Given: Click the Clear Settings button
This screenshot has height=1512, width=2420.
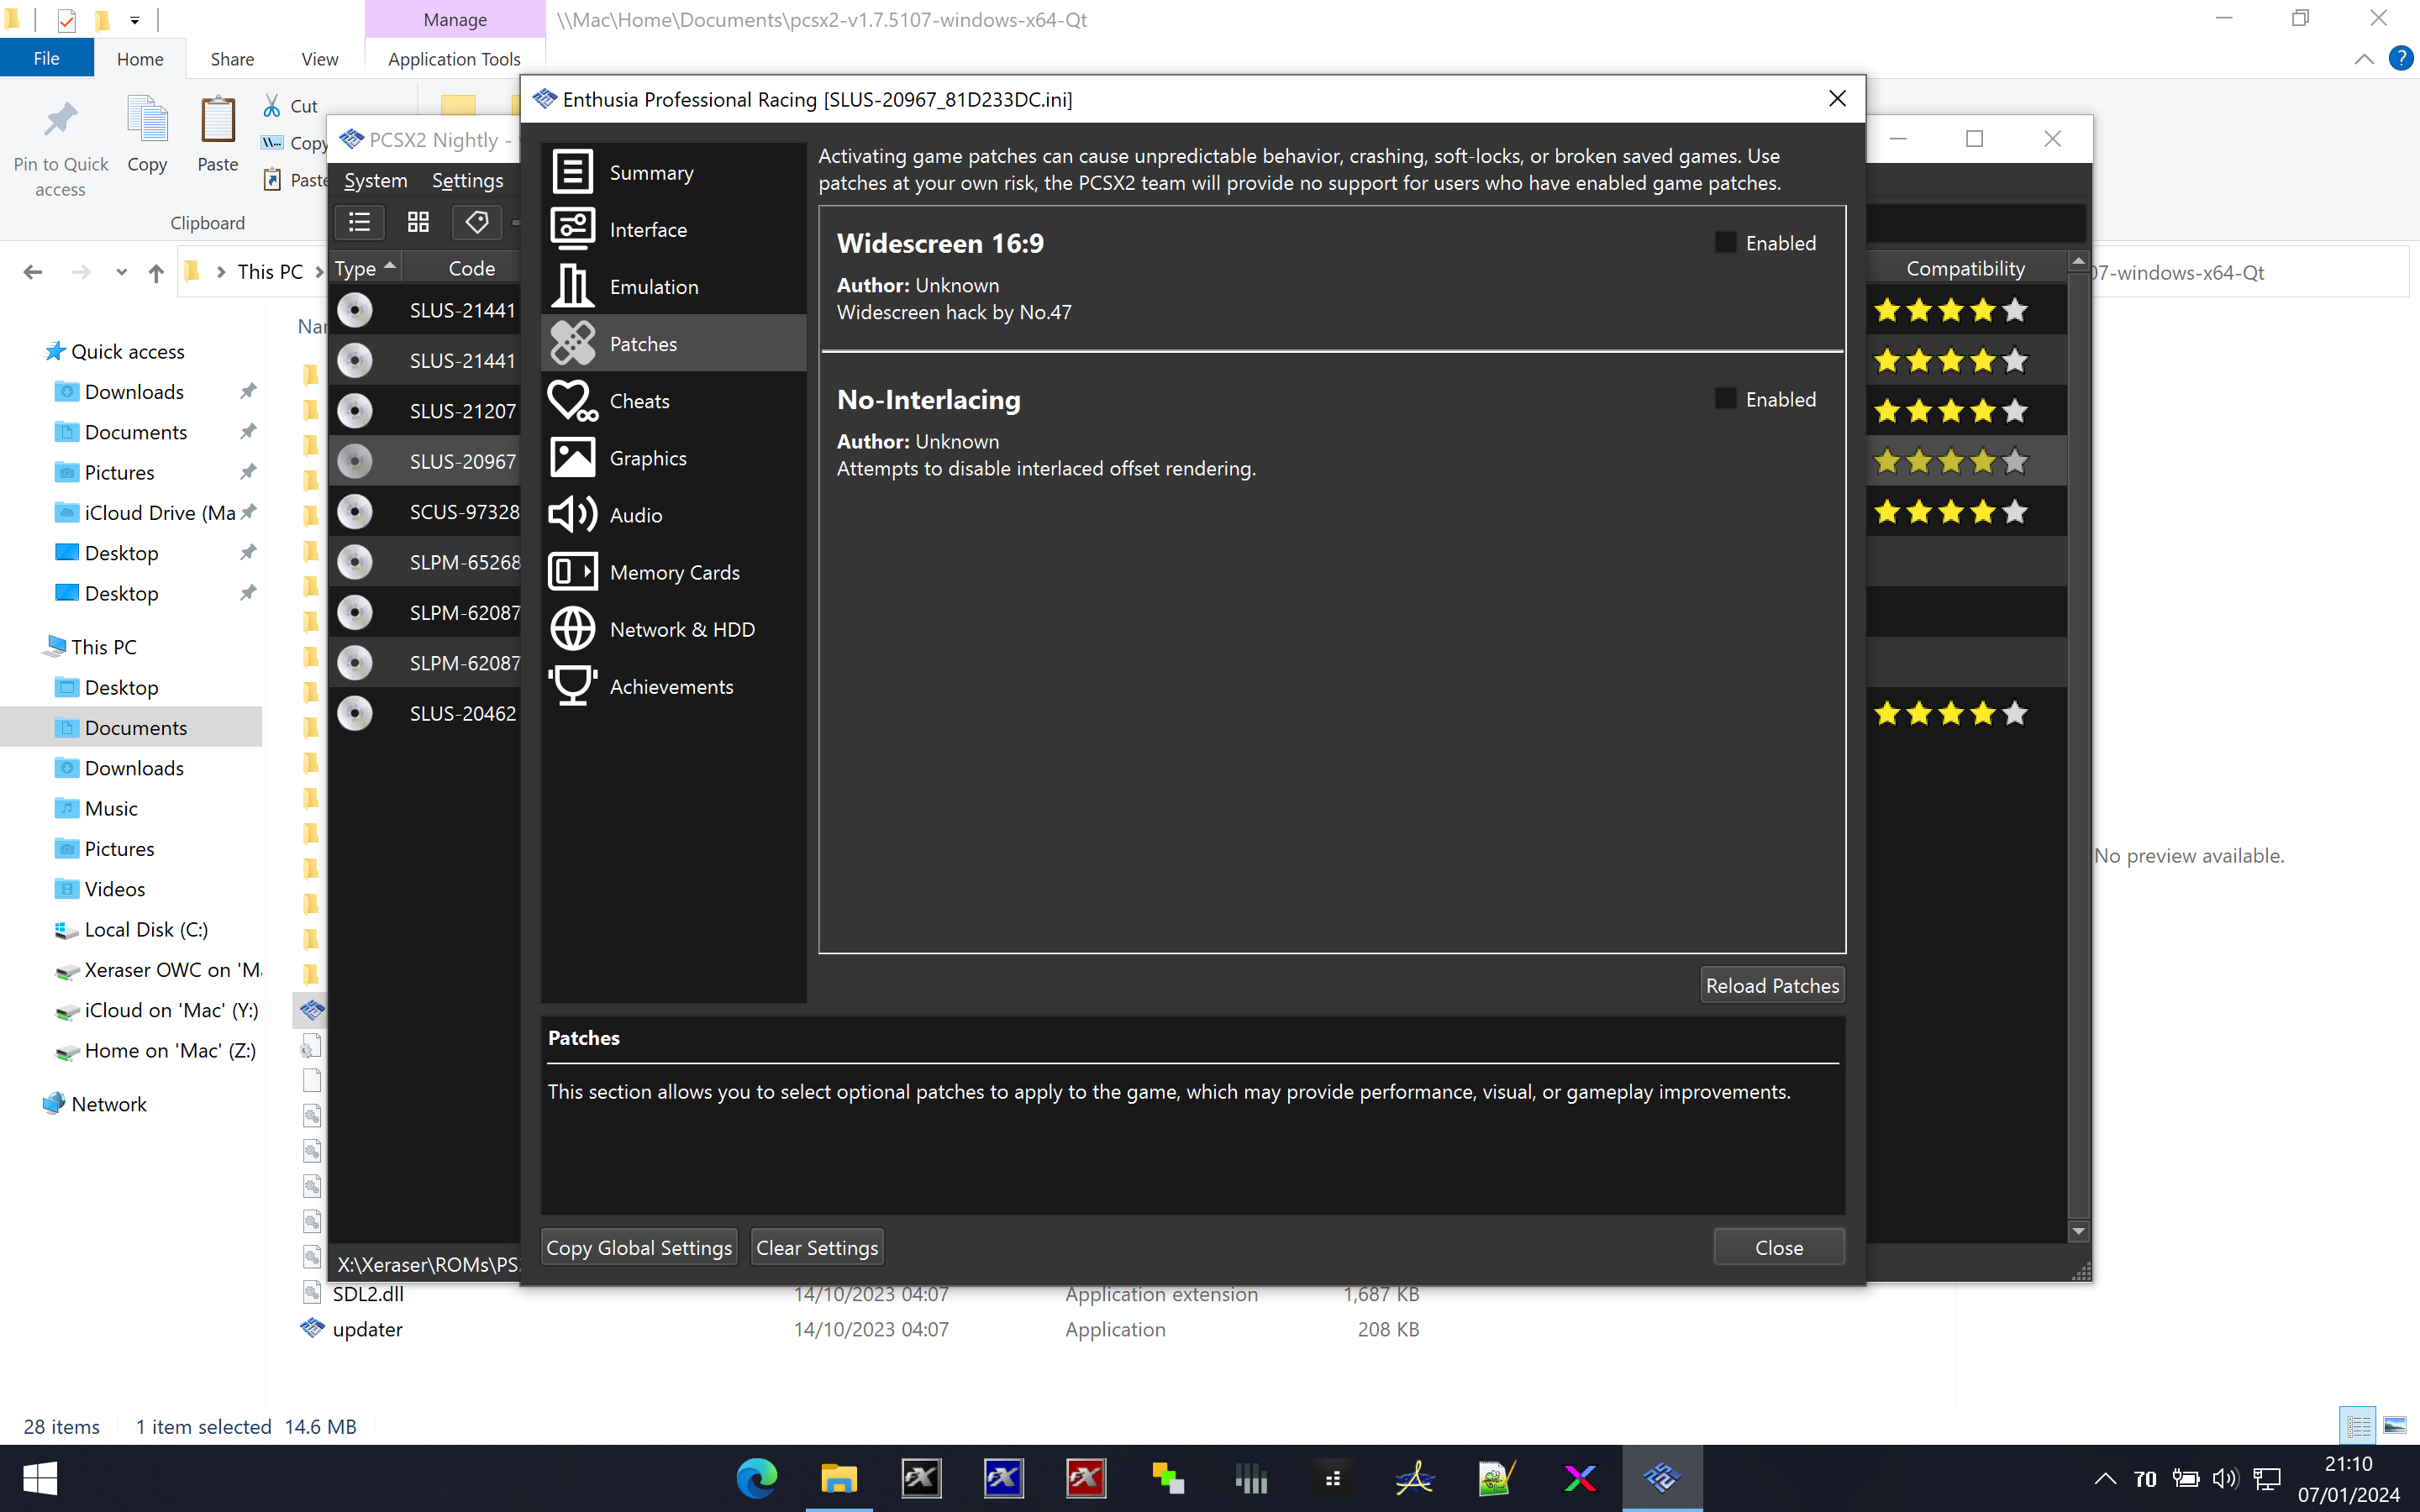Looking at the screenshot, I should 817,1247.
